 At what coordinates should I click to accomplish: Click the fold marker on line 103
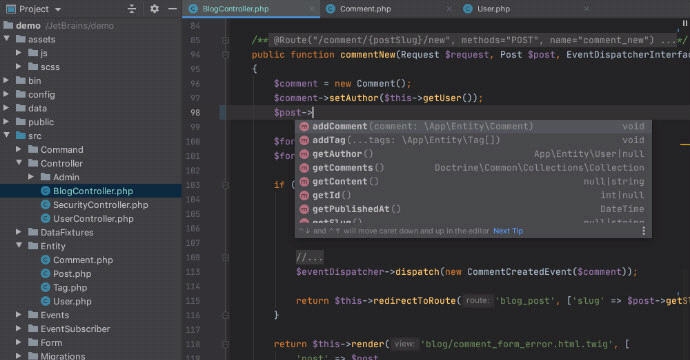(x=225, y=185)
